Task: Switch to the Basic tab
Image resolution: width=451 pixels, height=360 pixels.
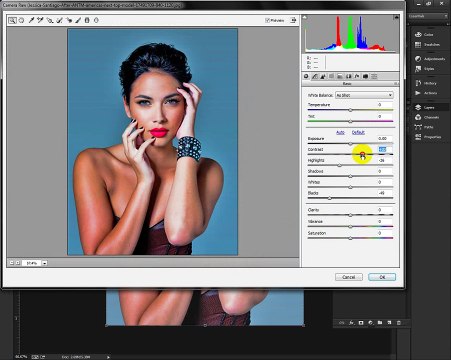Action: [306, 76]
